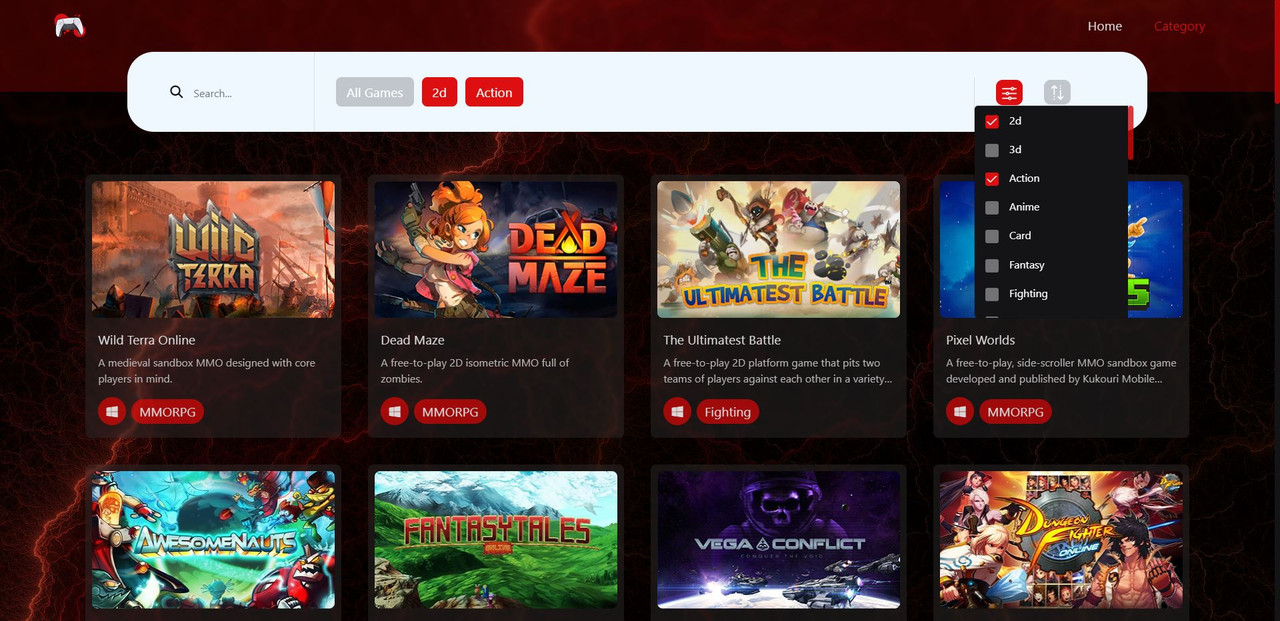The height and width of the screenshot is (621, 1280).
Task: Click Windows platform icon on Pixel Worlds
Action: [960, 411]
